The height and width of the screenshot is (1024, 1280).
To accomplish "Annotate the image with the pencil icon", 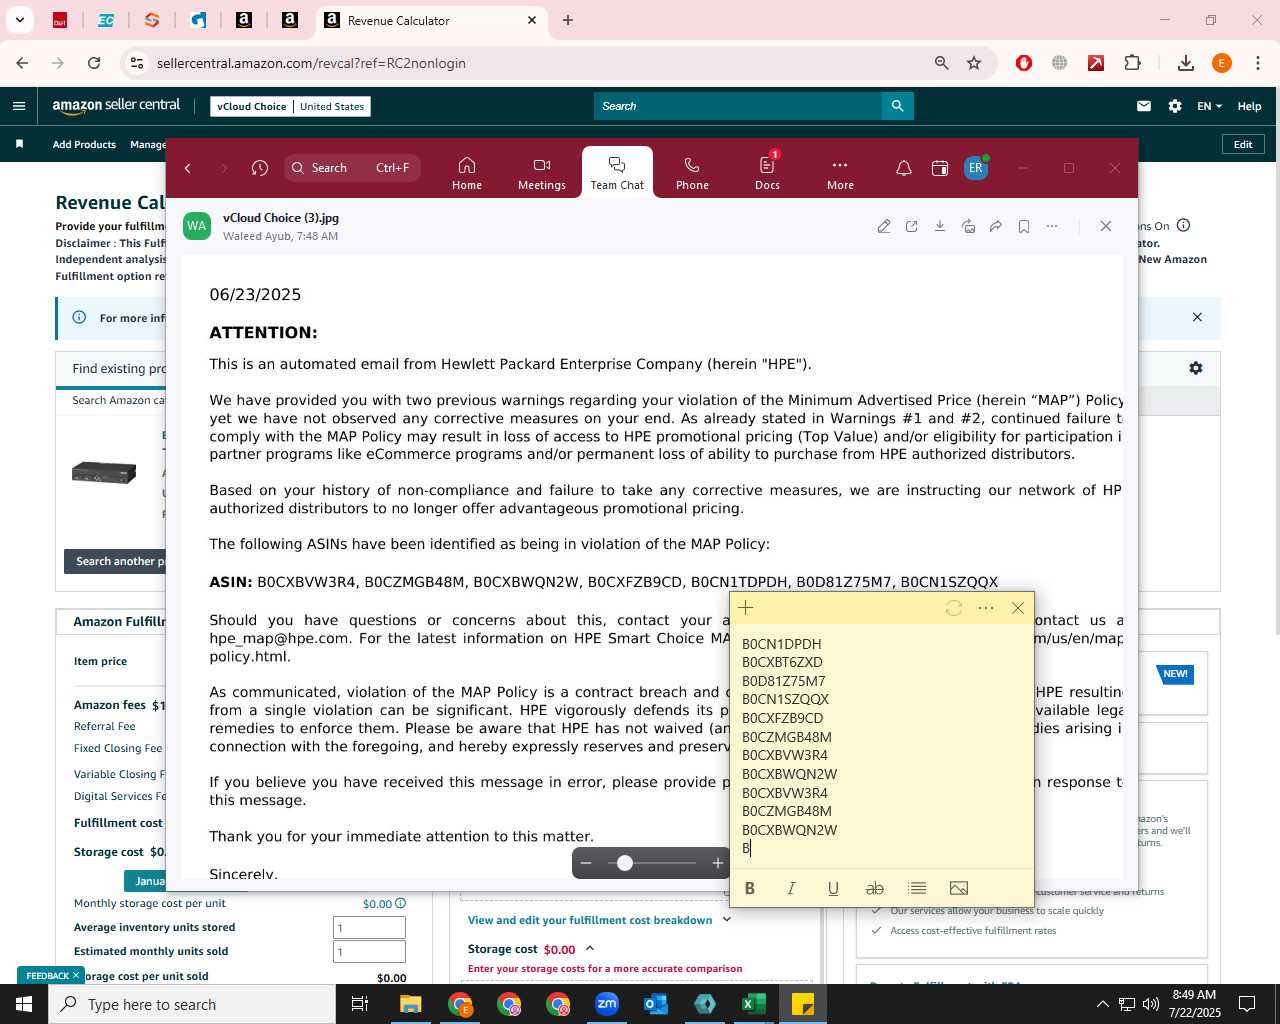I will tap(884, 226).
